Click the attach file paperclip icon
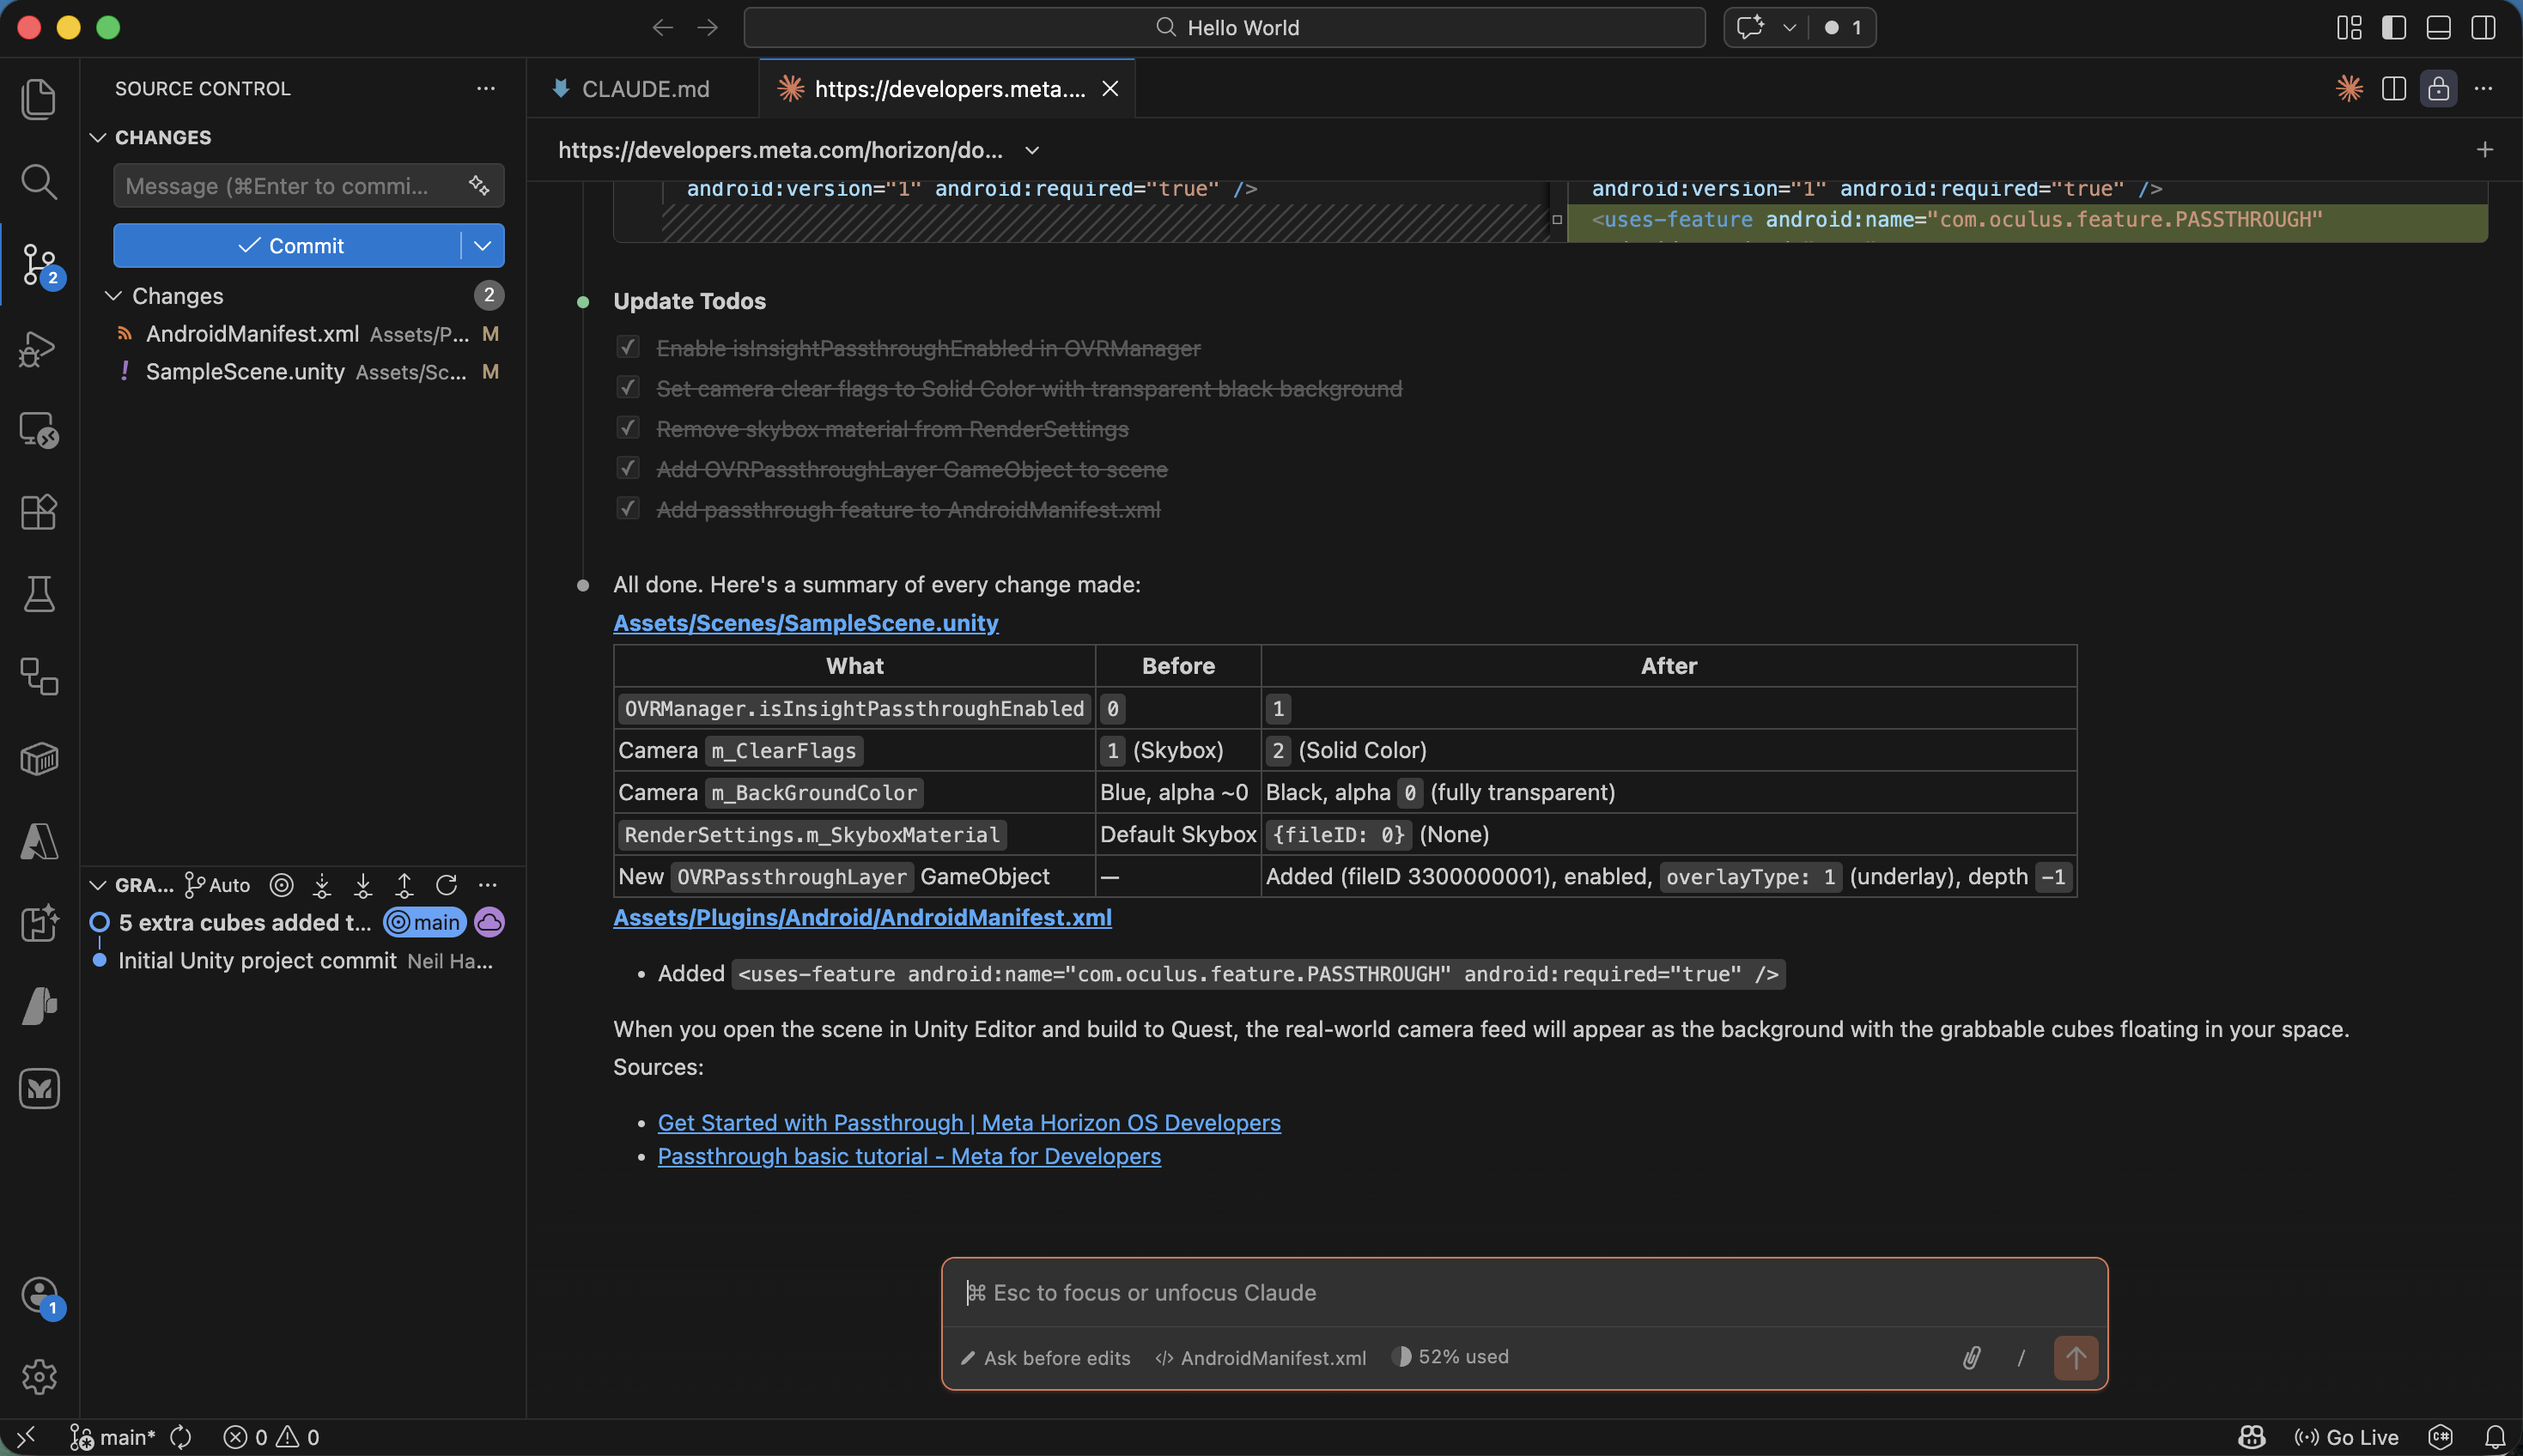2523x1456 pixels. coord(1971,1357)
